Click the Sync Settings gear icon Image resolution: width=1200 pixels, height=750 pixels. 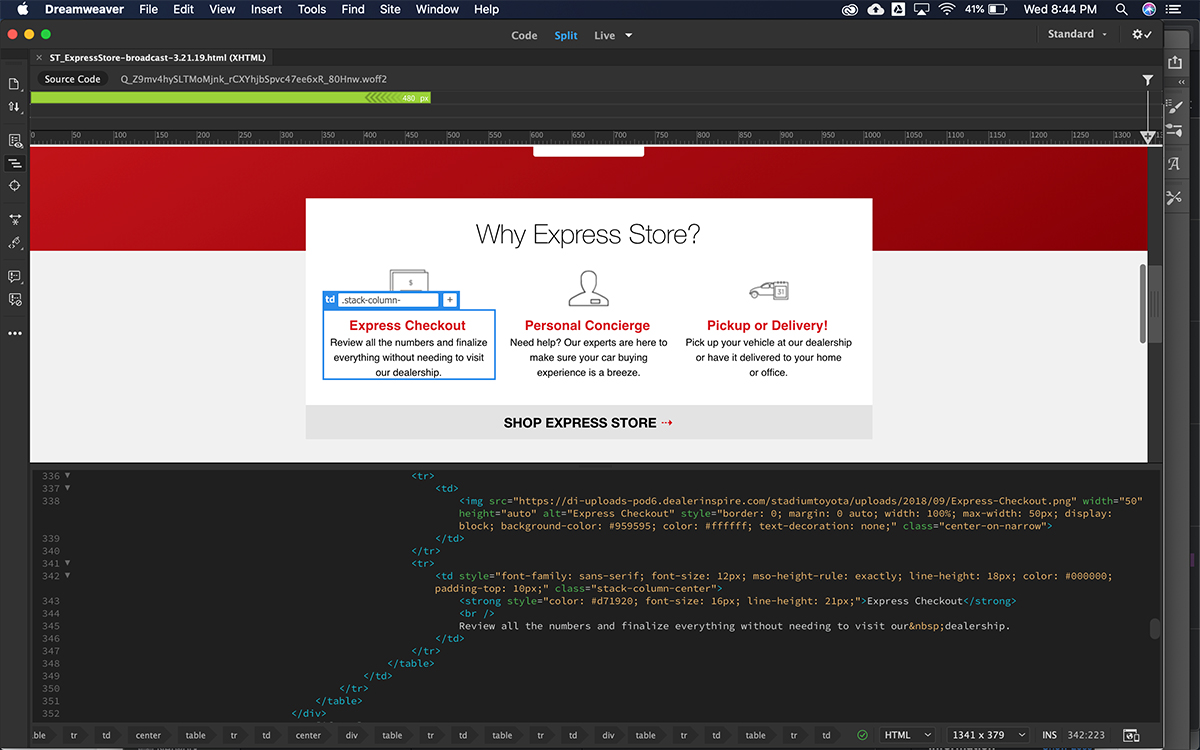(x=1141, y=34)
